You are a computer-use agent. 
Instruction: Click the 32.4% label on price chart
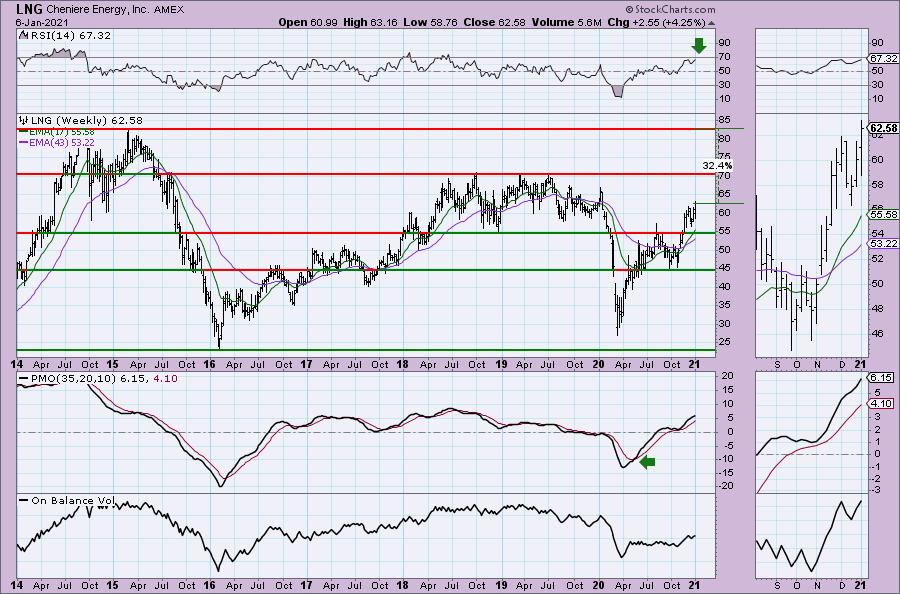coord(717,165)
